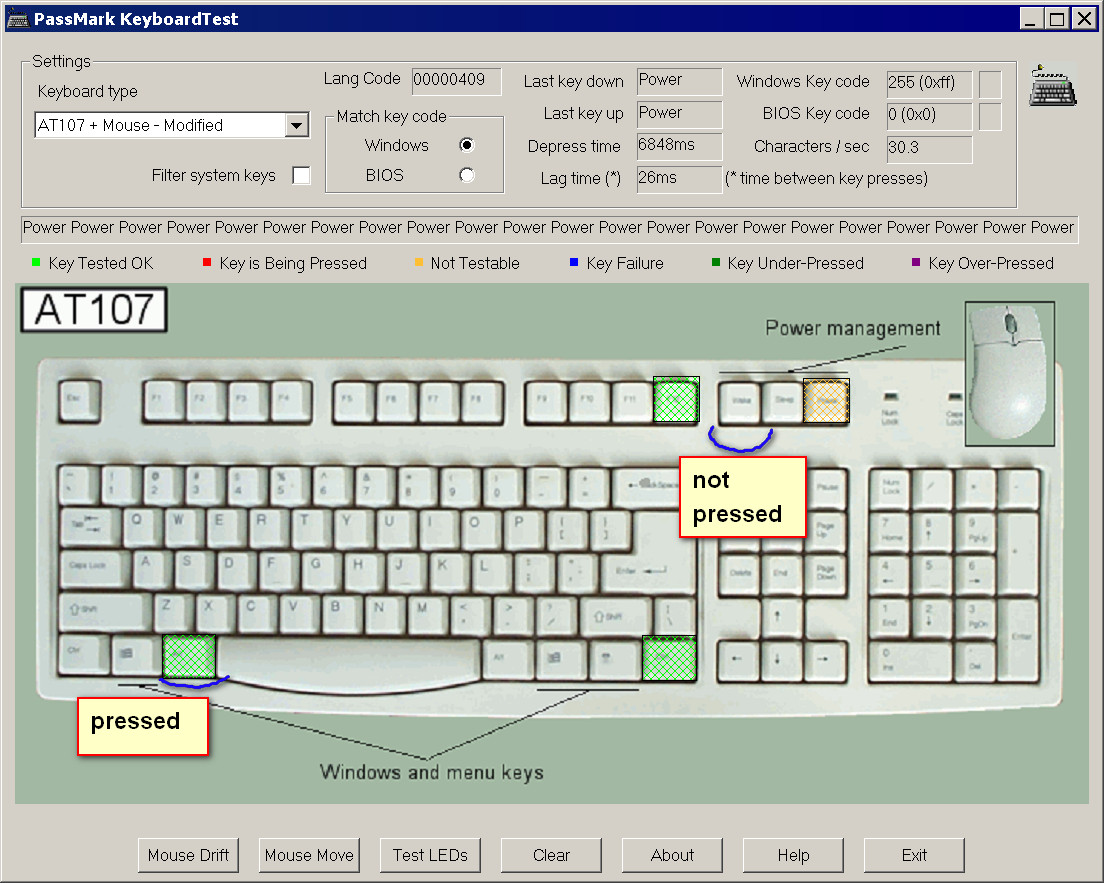Select the BIOS match key code option

[466, 175]
